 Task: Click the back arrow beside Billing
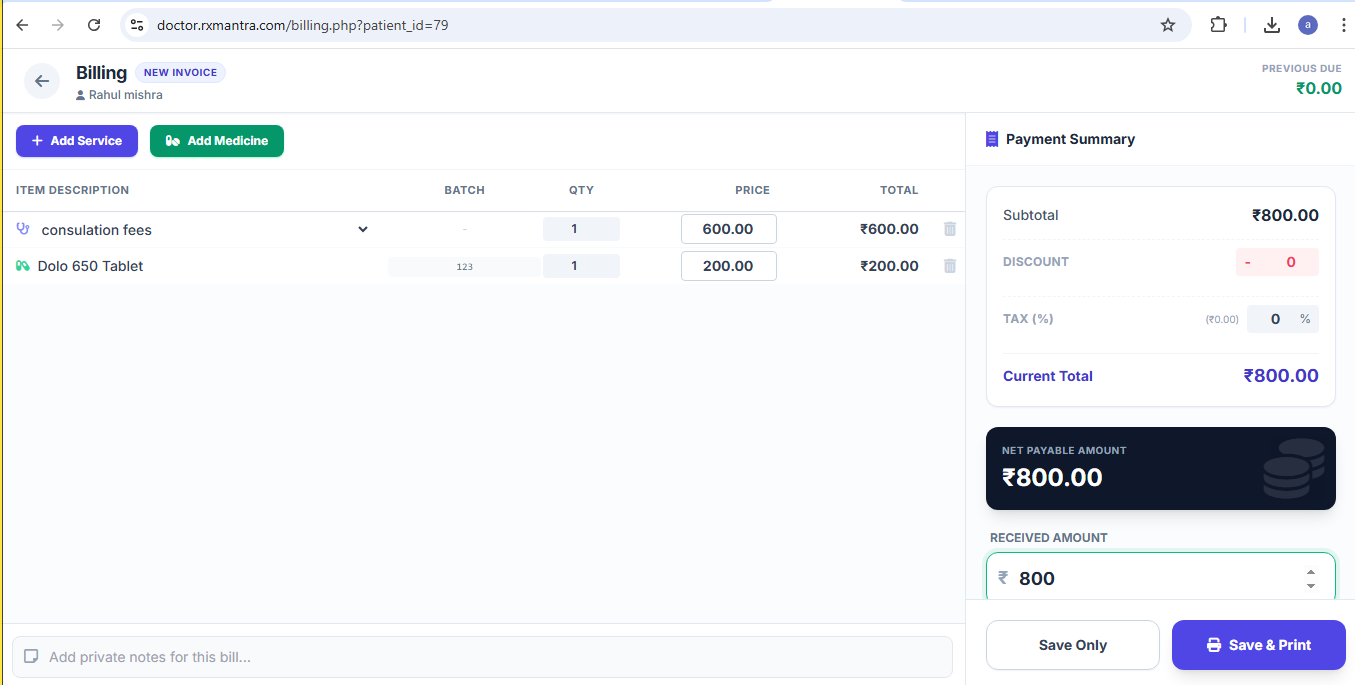(42, 81)
